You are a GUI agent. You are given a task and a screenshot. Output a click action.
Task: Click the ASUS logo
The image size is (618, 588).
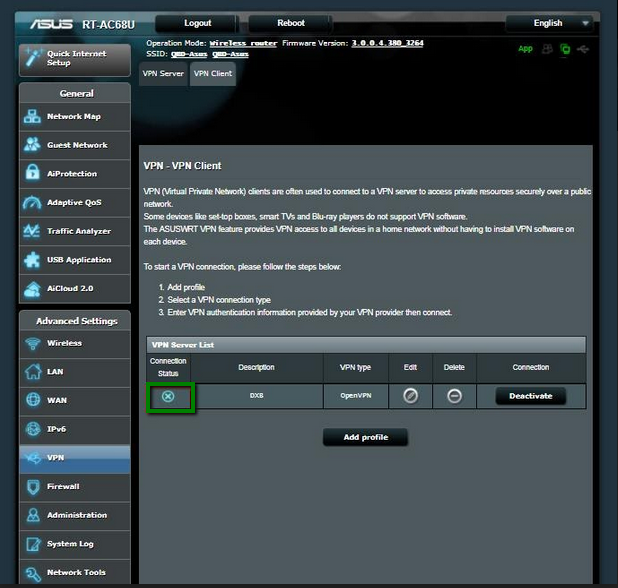[x=51, y=24]
